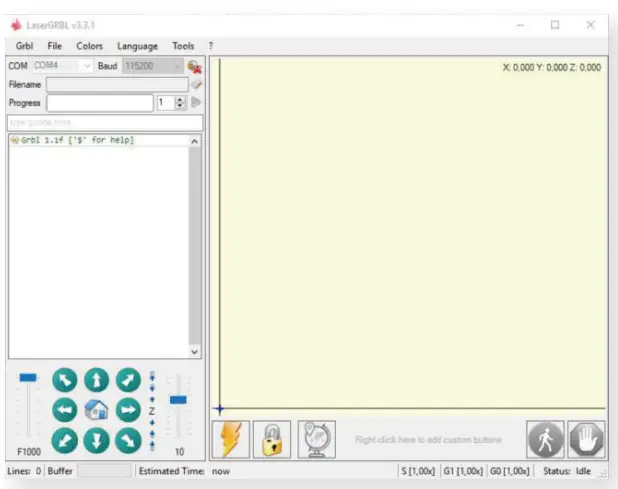Click the pass count number field
The width and height of the screenshot is (618, 489).
[166, 103]
